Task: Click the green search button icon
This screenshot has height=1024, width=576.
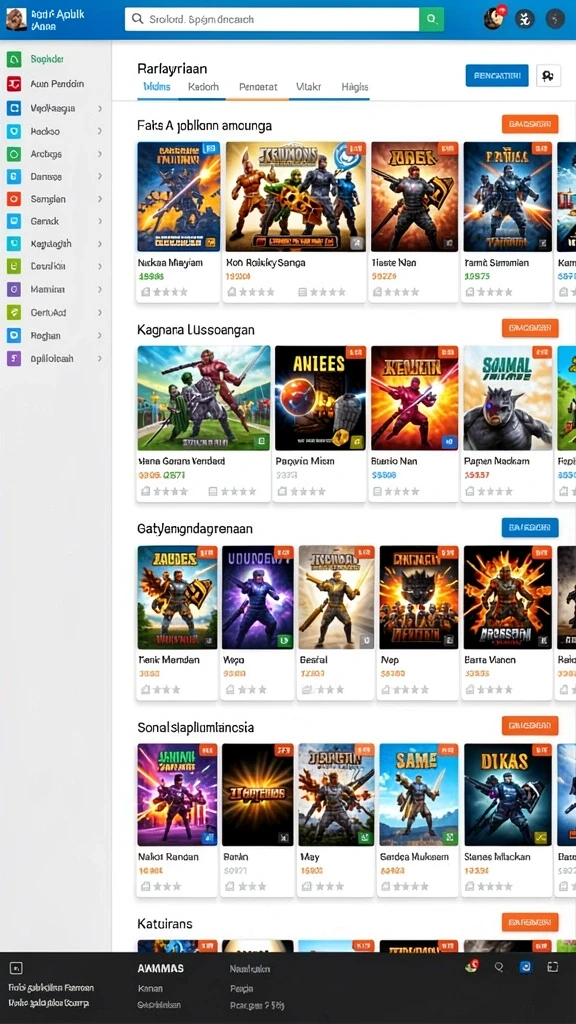Action: [x=431, y=19]
